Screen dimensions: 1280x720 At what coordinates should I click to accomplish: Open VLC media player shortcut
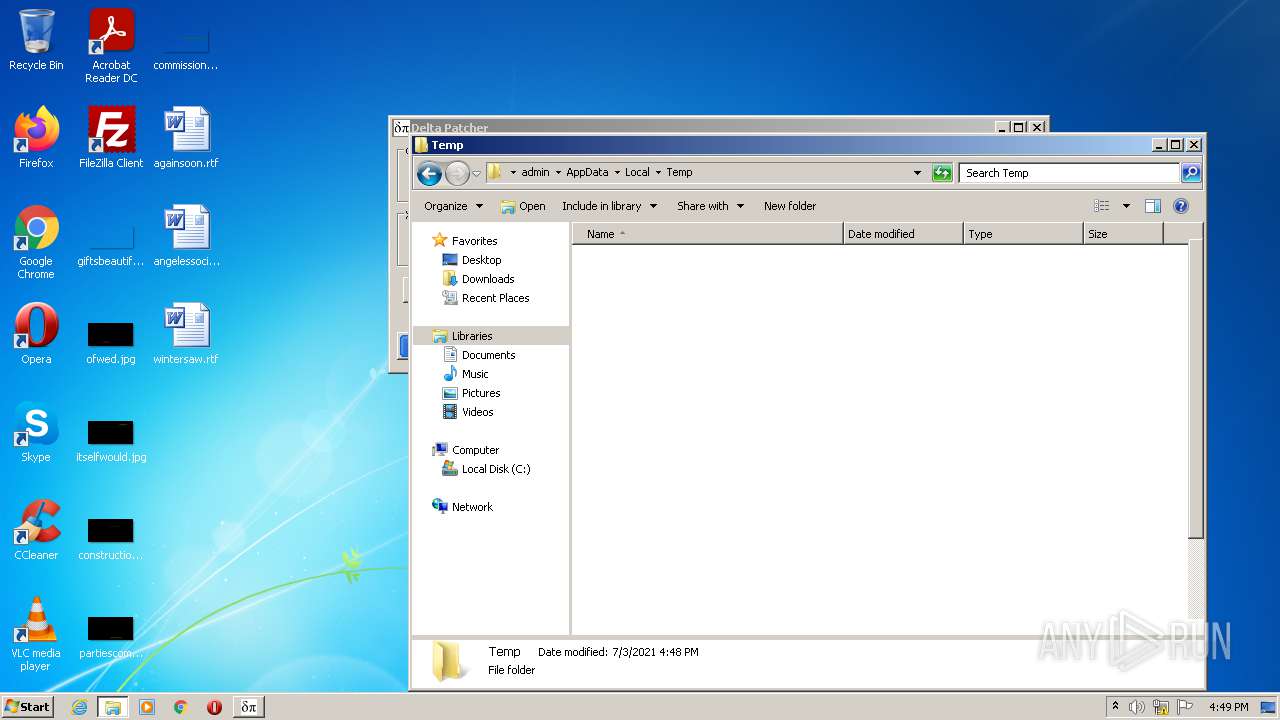(x=36, y=634)
